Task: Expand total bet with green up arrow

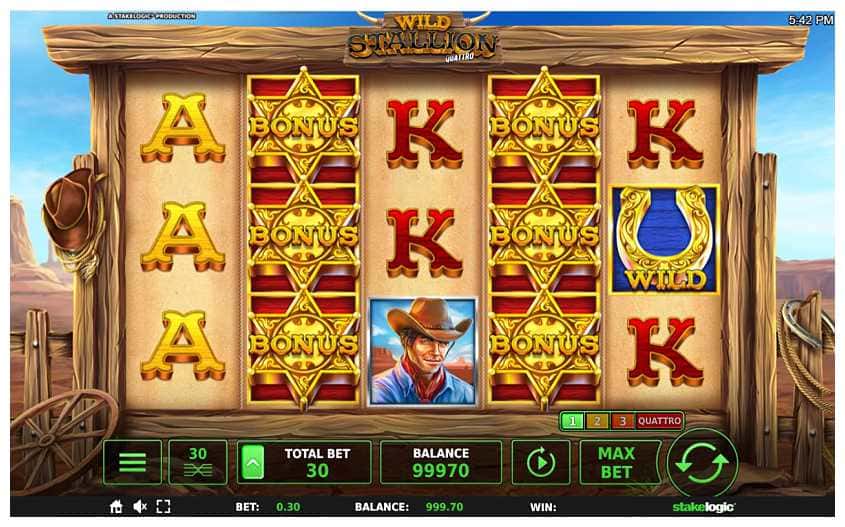Action: pyautogui.click(x=253, y=462)
